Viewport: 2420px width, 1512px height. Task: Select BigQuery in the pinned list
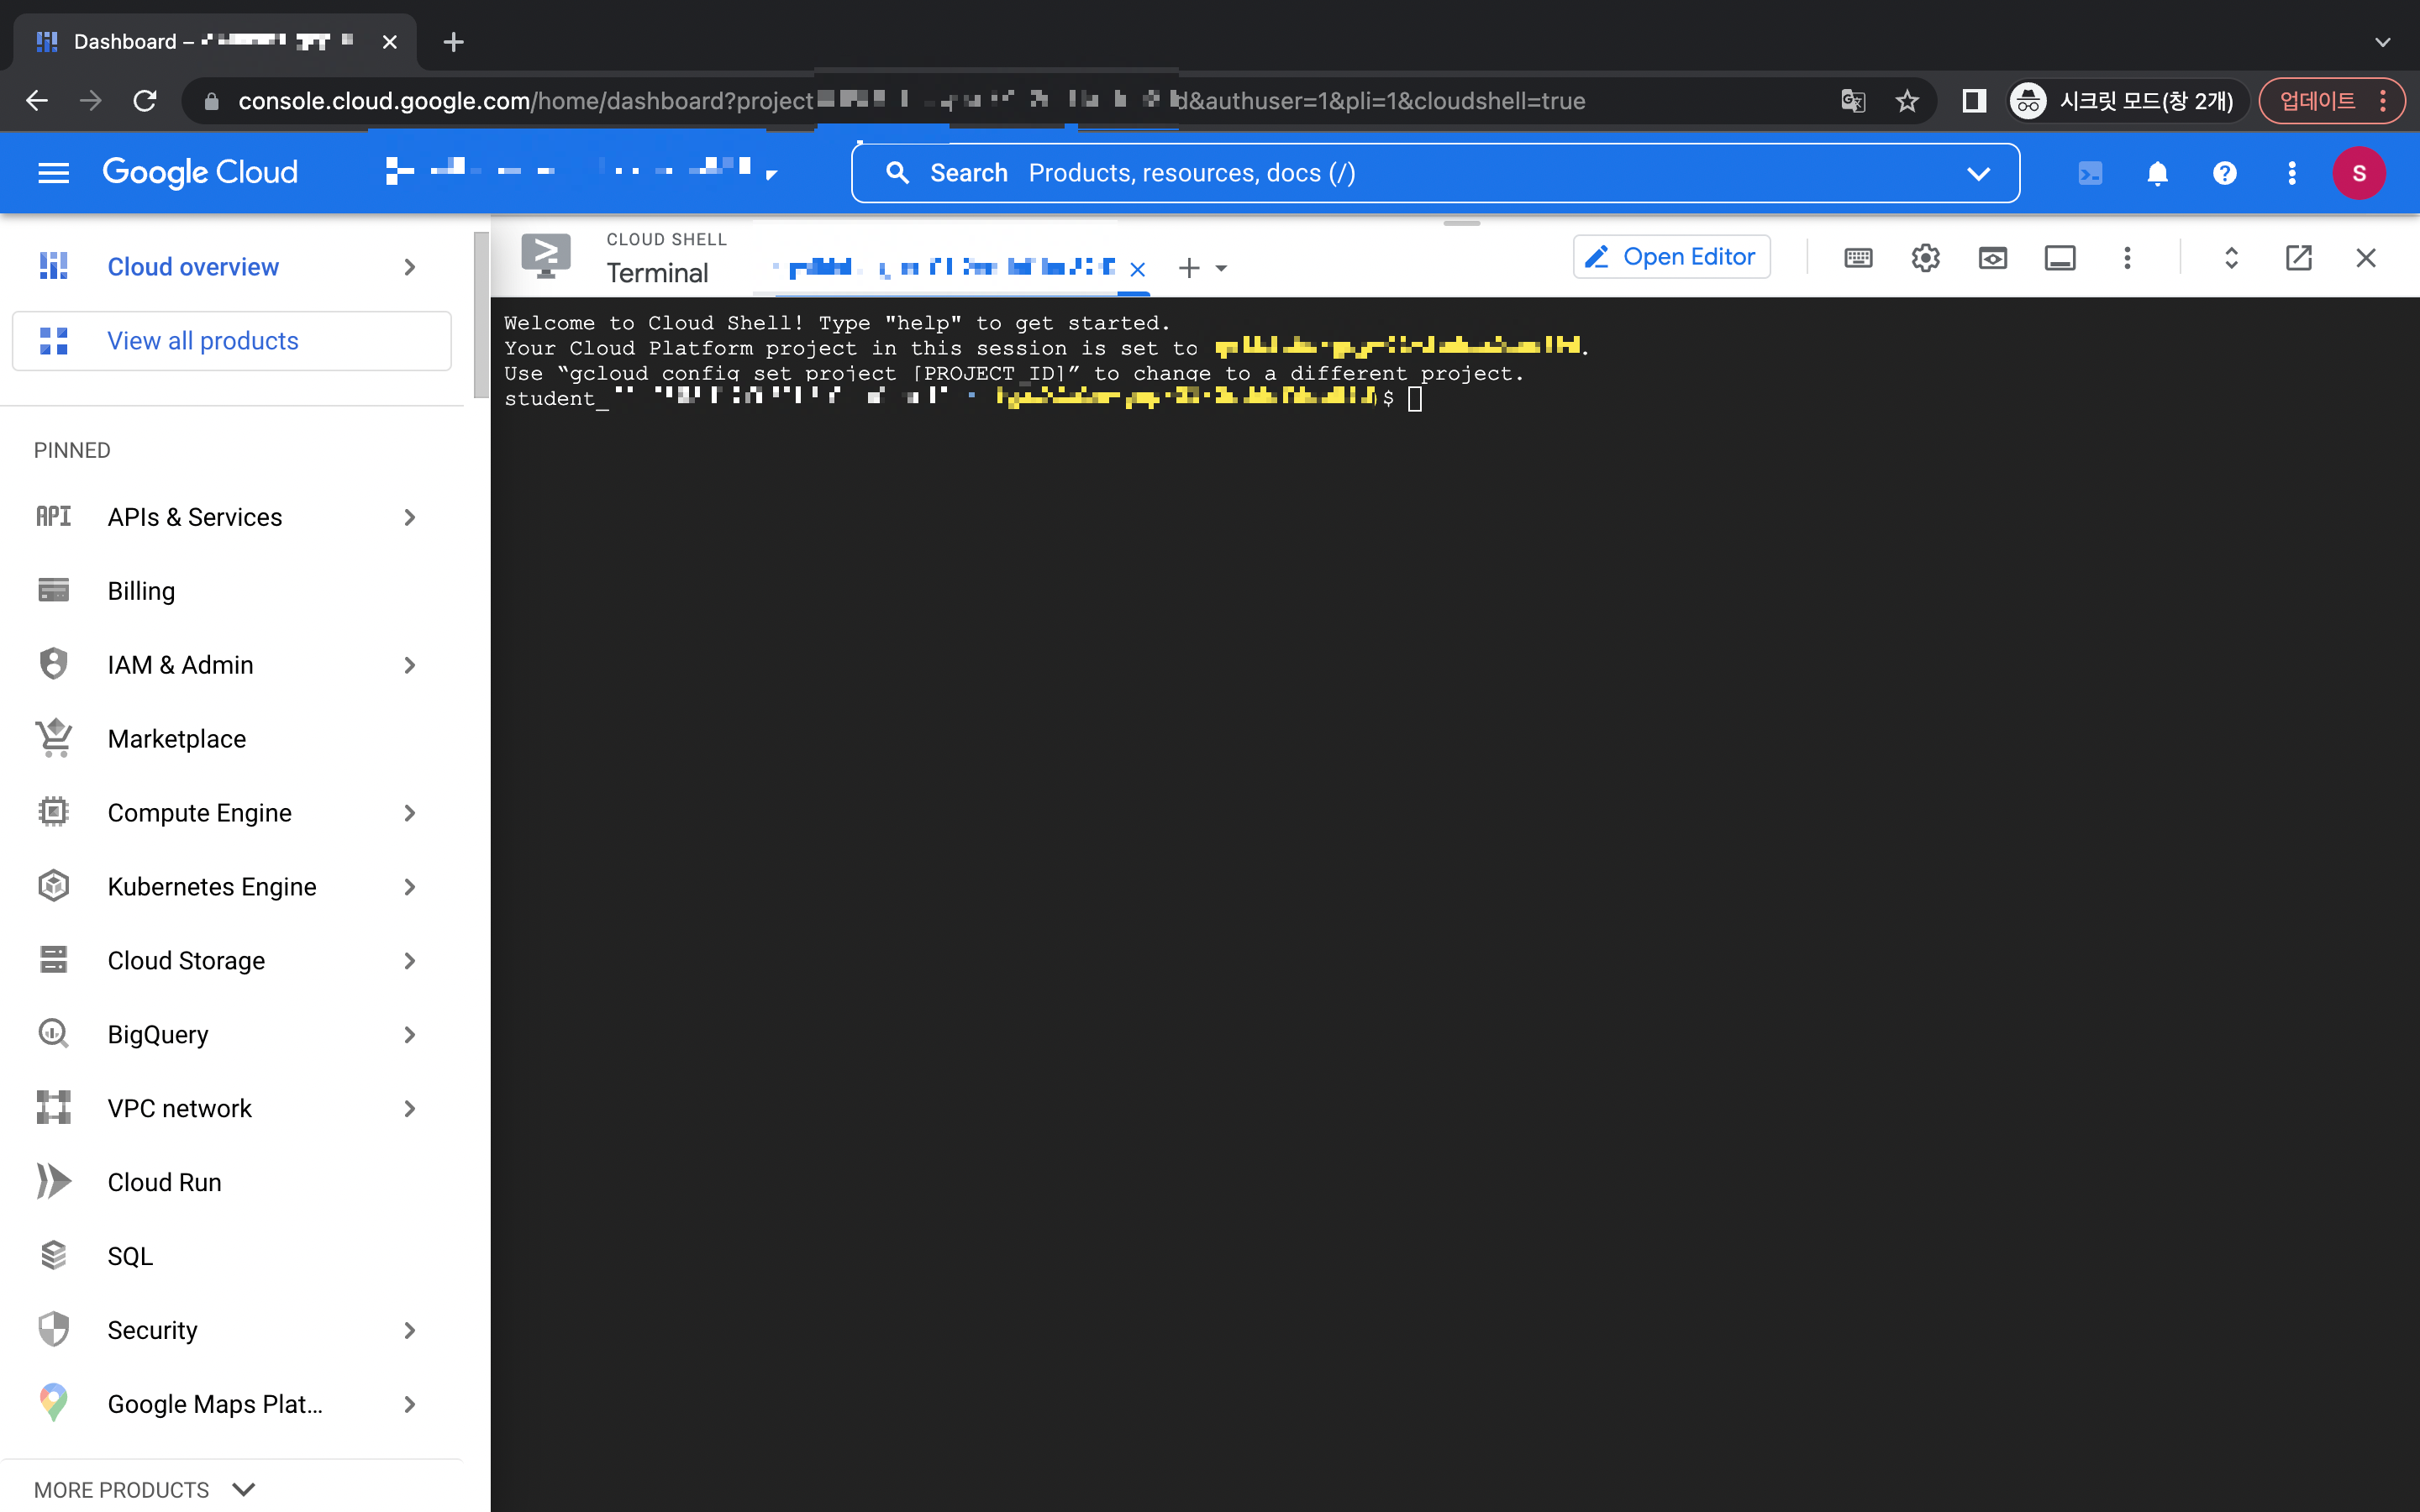click(x=158, y=1034)
